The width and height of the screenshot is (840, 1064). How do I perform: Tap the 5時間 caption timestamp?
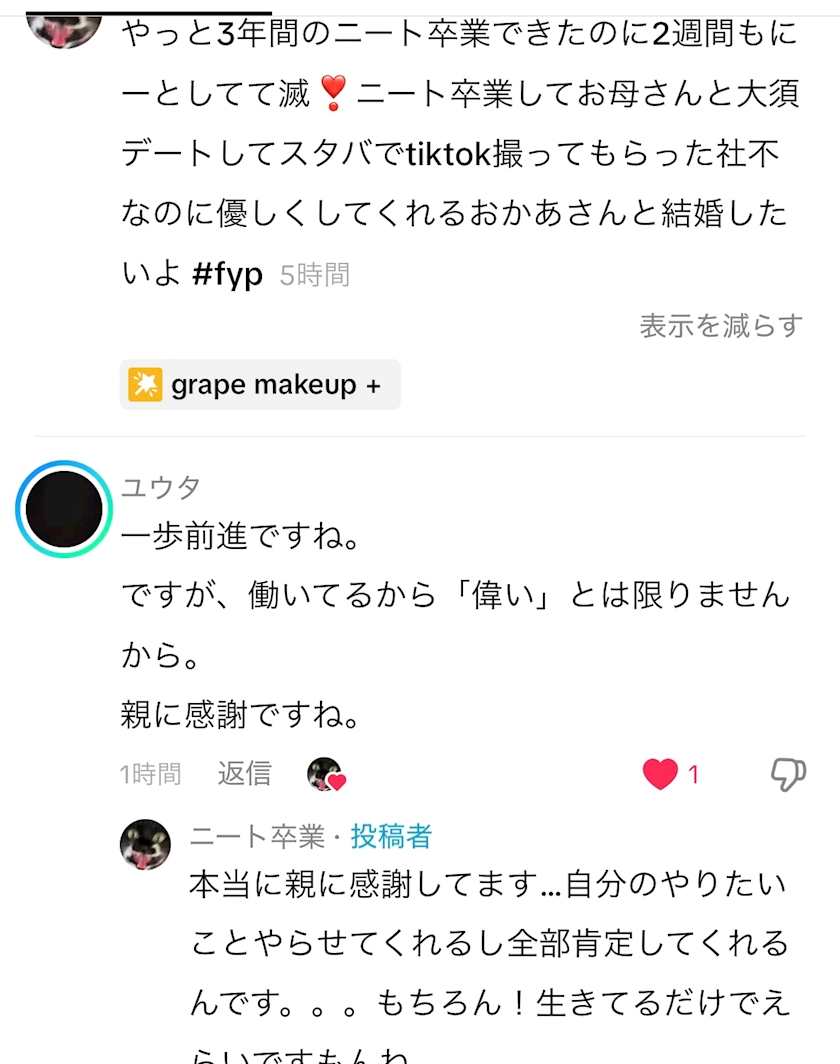pos(315,275)
